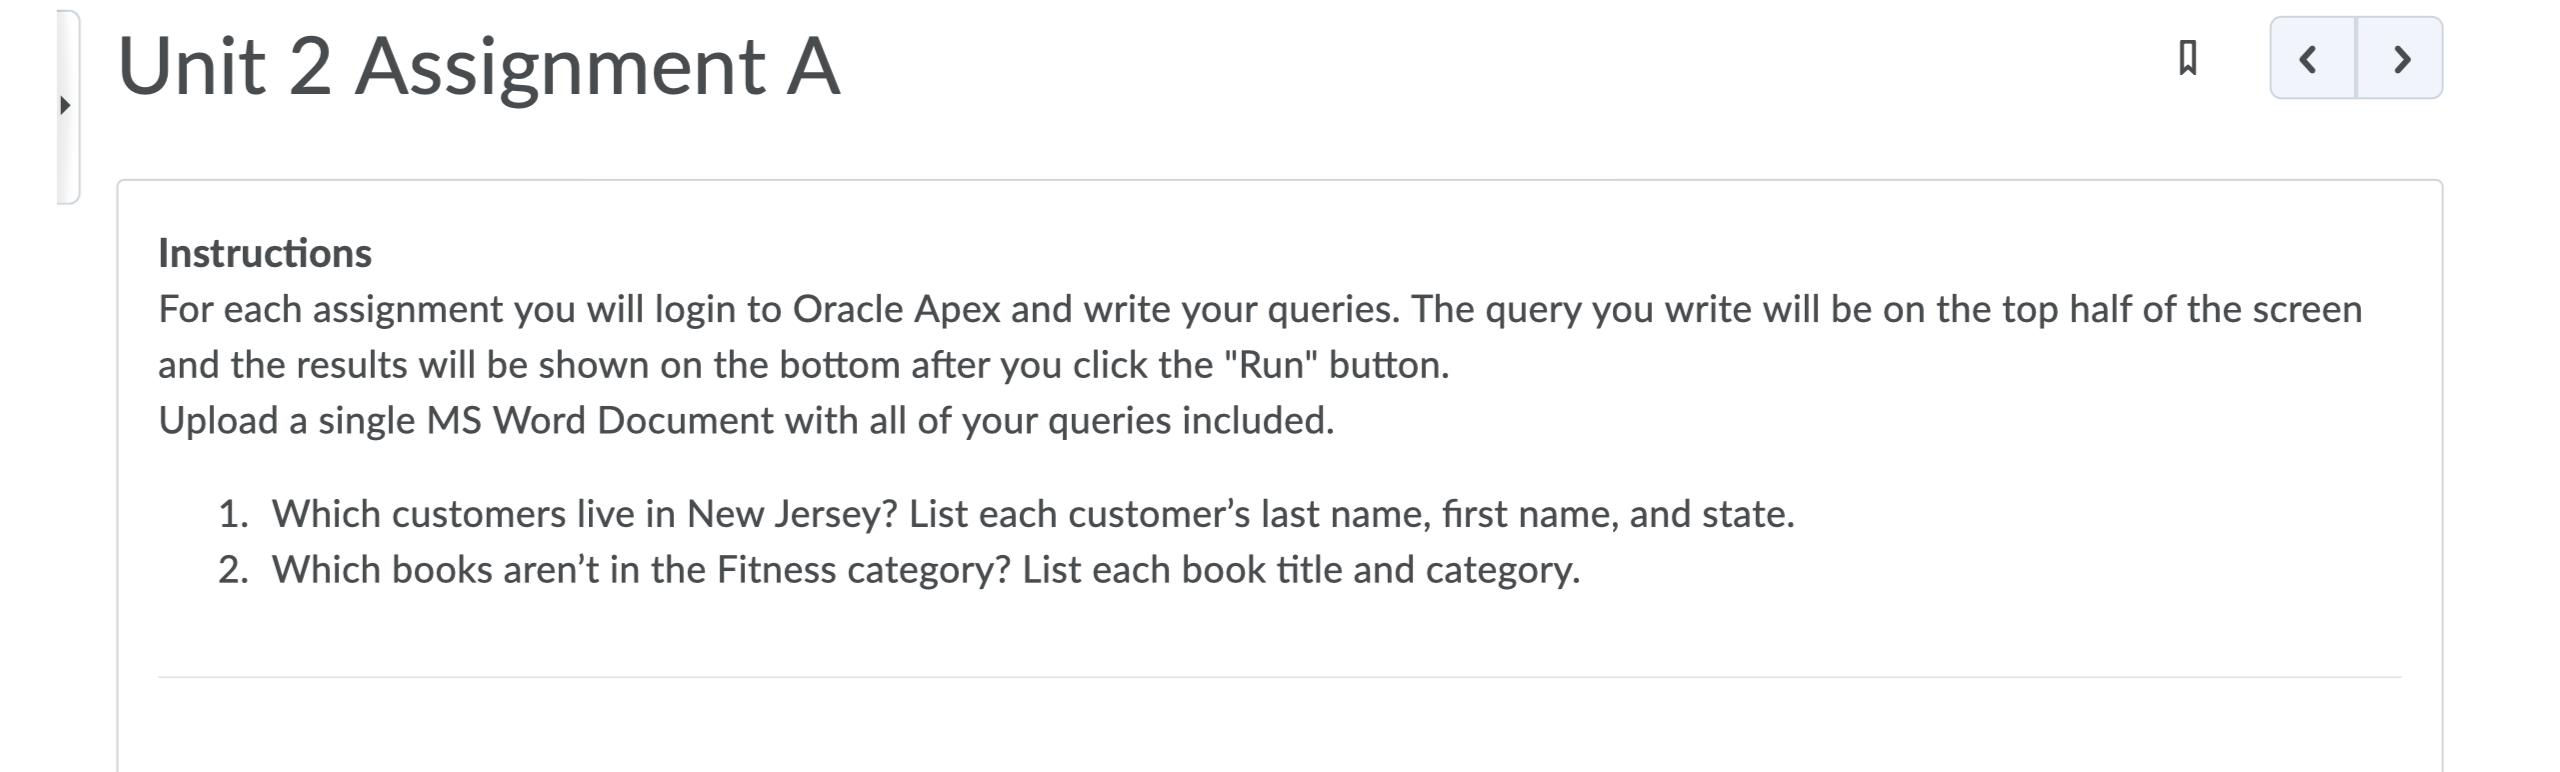Click the Fitness category books question
2560x772 pixels.
(x=926, y=570)
